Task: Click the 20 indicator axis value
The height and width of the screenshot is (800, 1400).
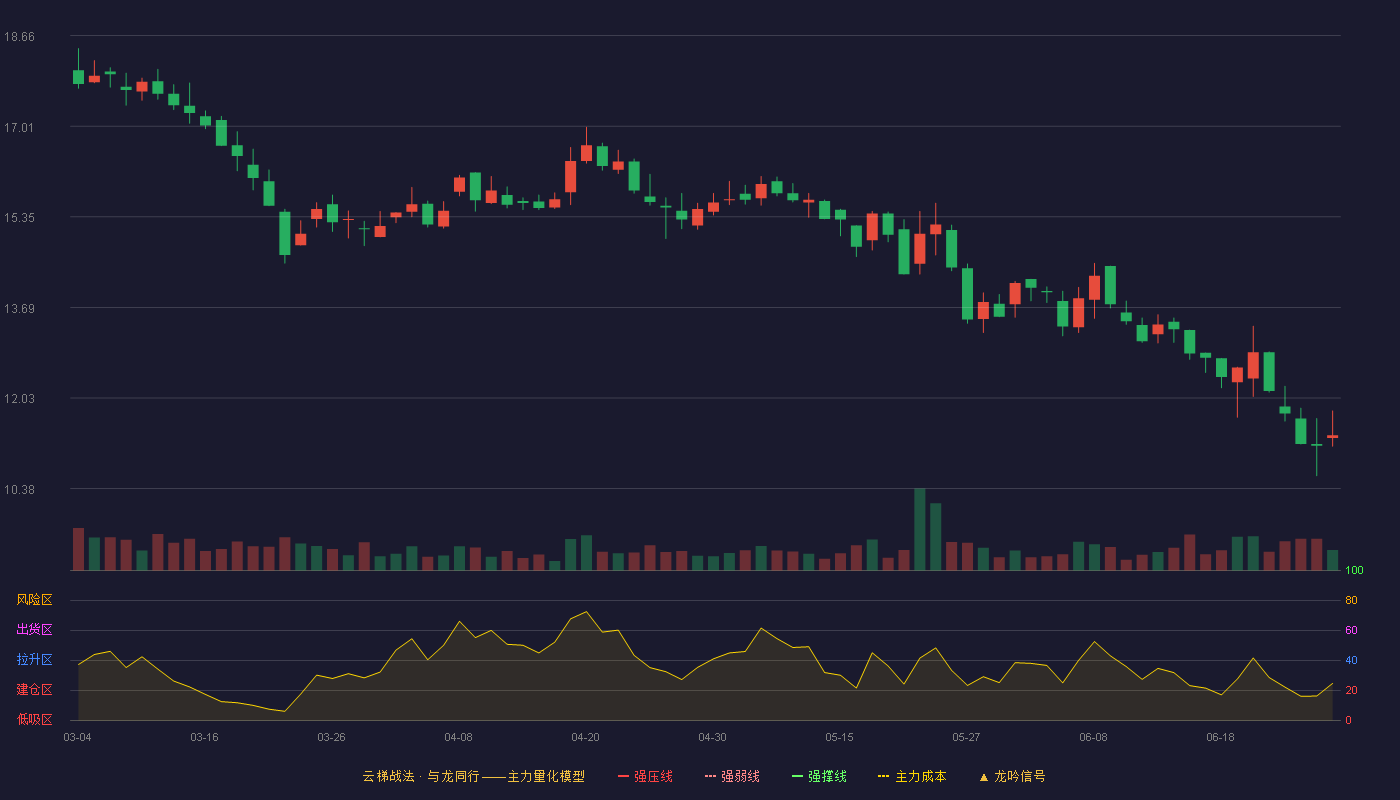Action: click(1351, 690)
